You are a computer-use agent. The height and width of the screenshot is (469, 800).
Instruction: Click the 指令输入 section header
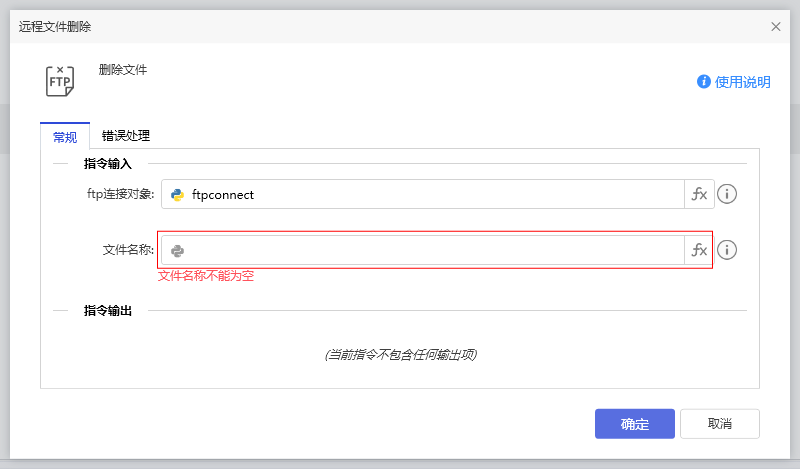pos(108,163)
